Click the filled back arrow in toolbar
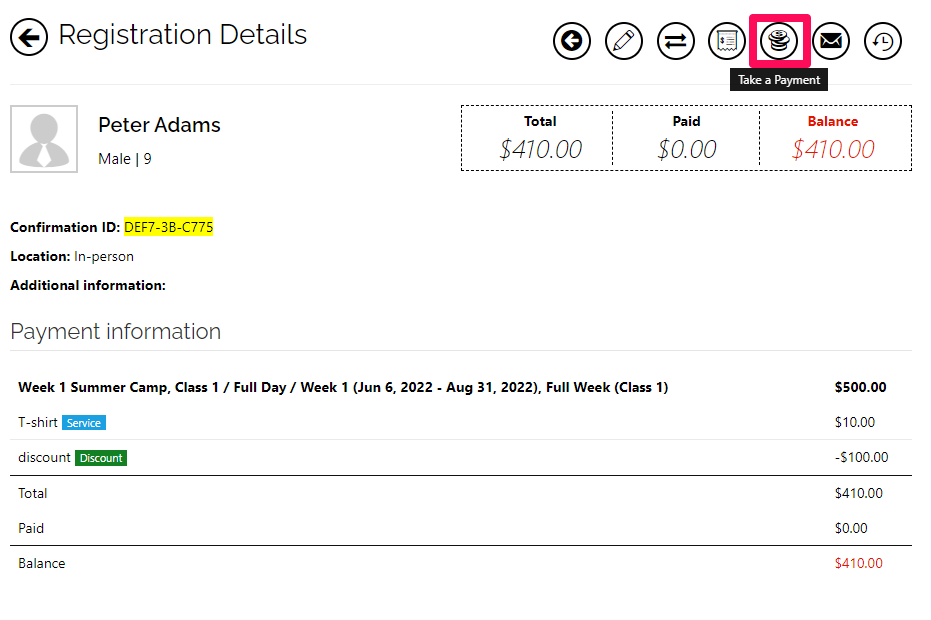The height and width of the screenshot is (620, 931). tap(572, 41)
